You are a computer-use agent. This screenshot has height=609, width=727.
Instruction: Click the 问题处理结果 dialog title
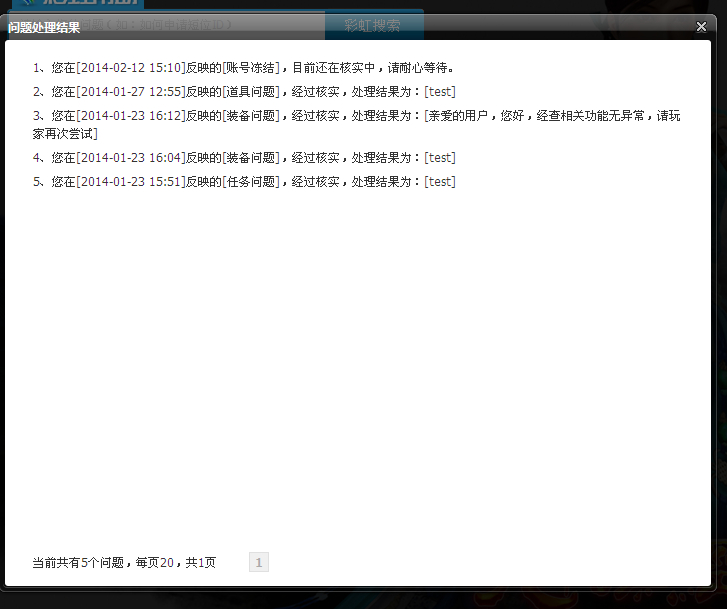pyautogui.click(x=44, y=27)
